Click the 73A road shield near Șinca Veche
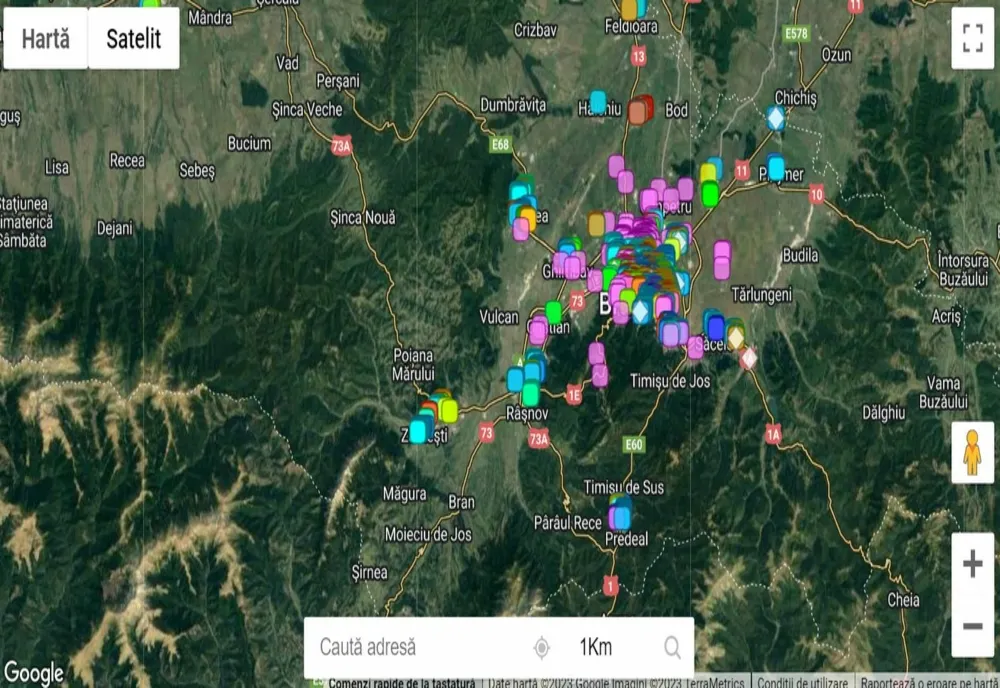 341,147
